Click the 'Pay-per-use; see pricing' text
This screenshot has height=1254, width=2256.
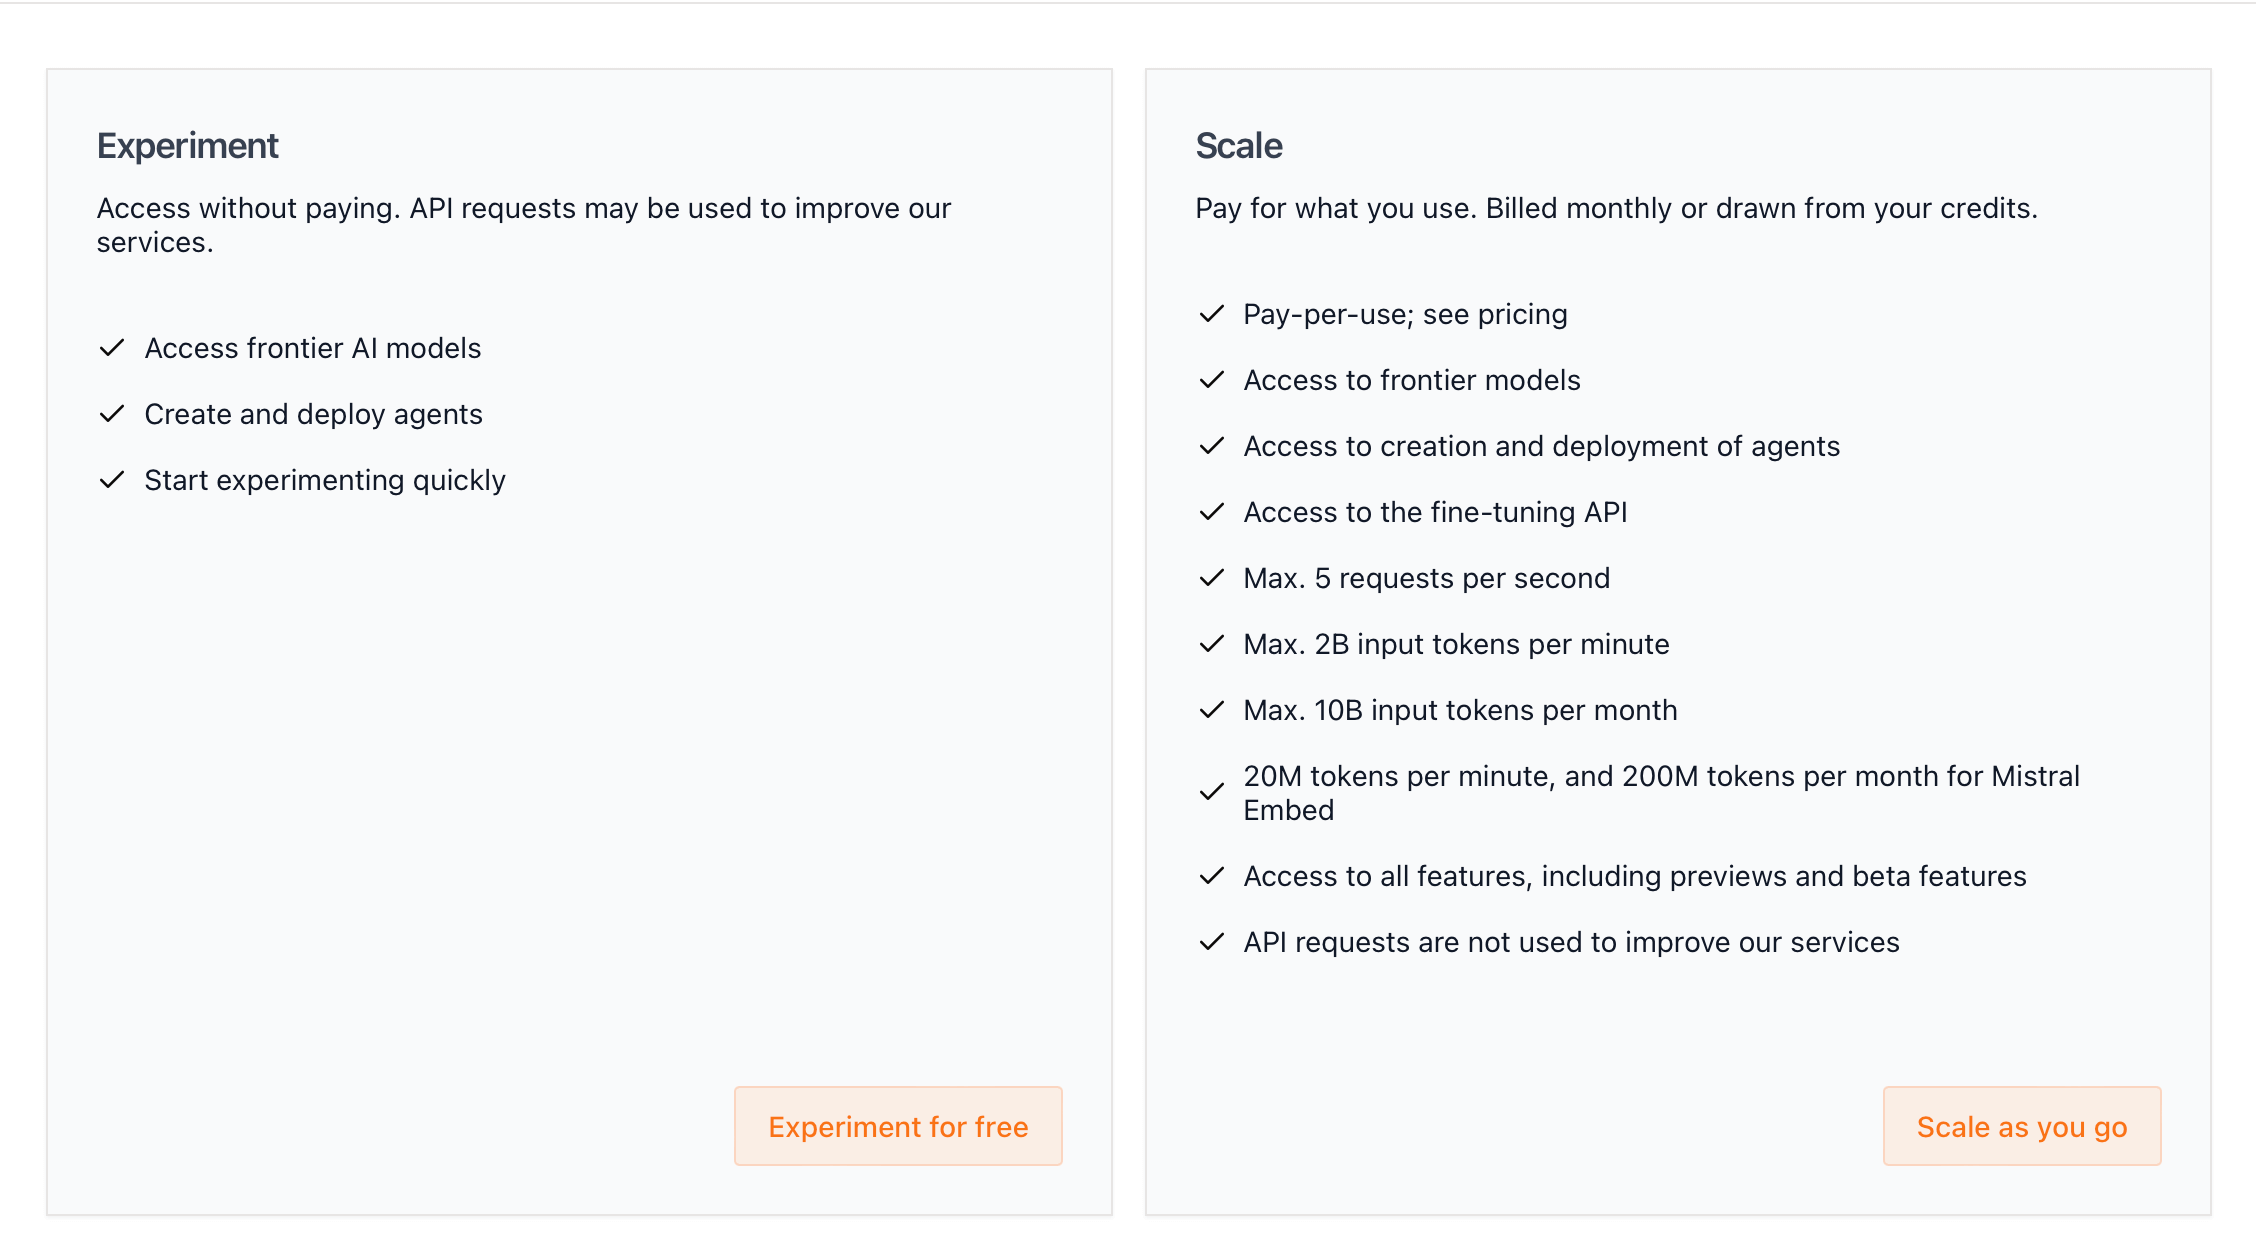tap(1405, 314)
